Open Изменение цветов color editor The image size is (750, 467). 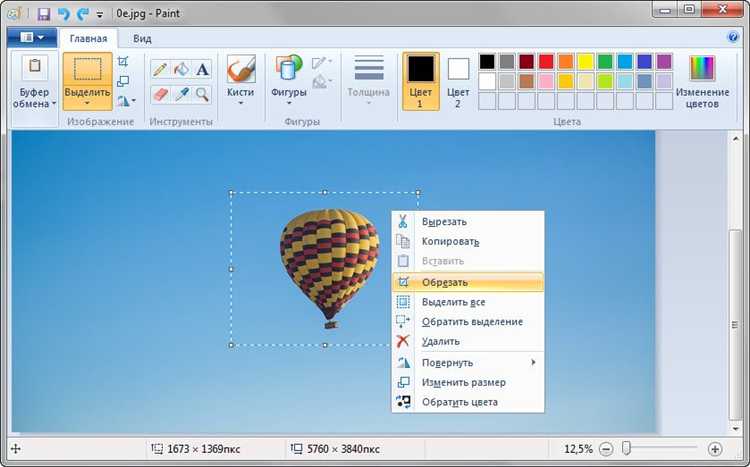tap(702, 81)
